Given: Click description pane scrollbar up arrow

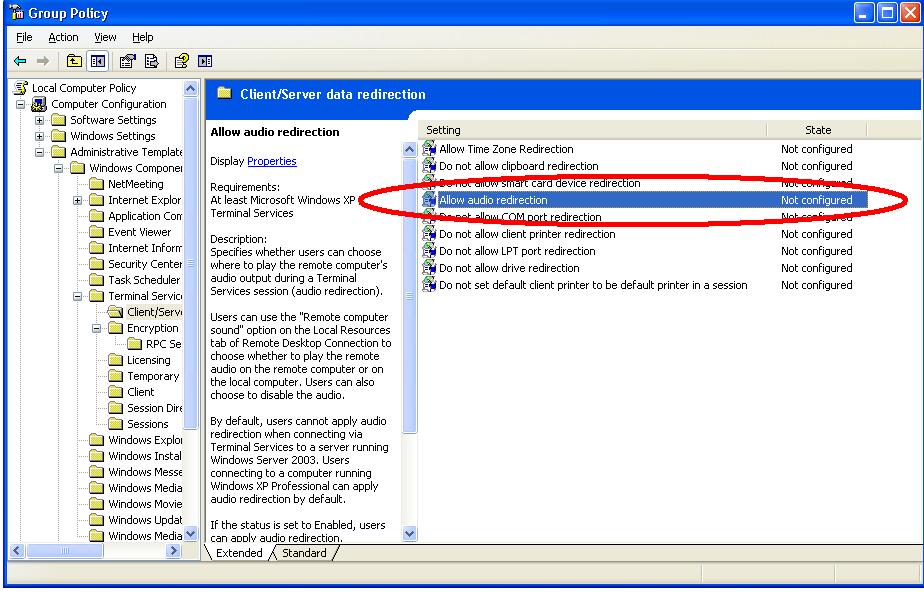Looking at the screenshot, I should click(x=410, y=150).
